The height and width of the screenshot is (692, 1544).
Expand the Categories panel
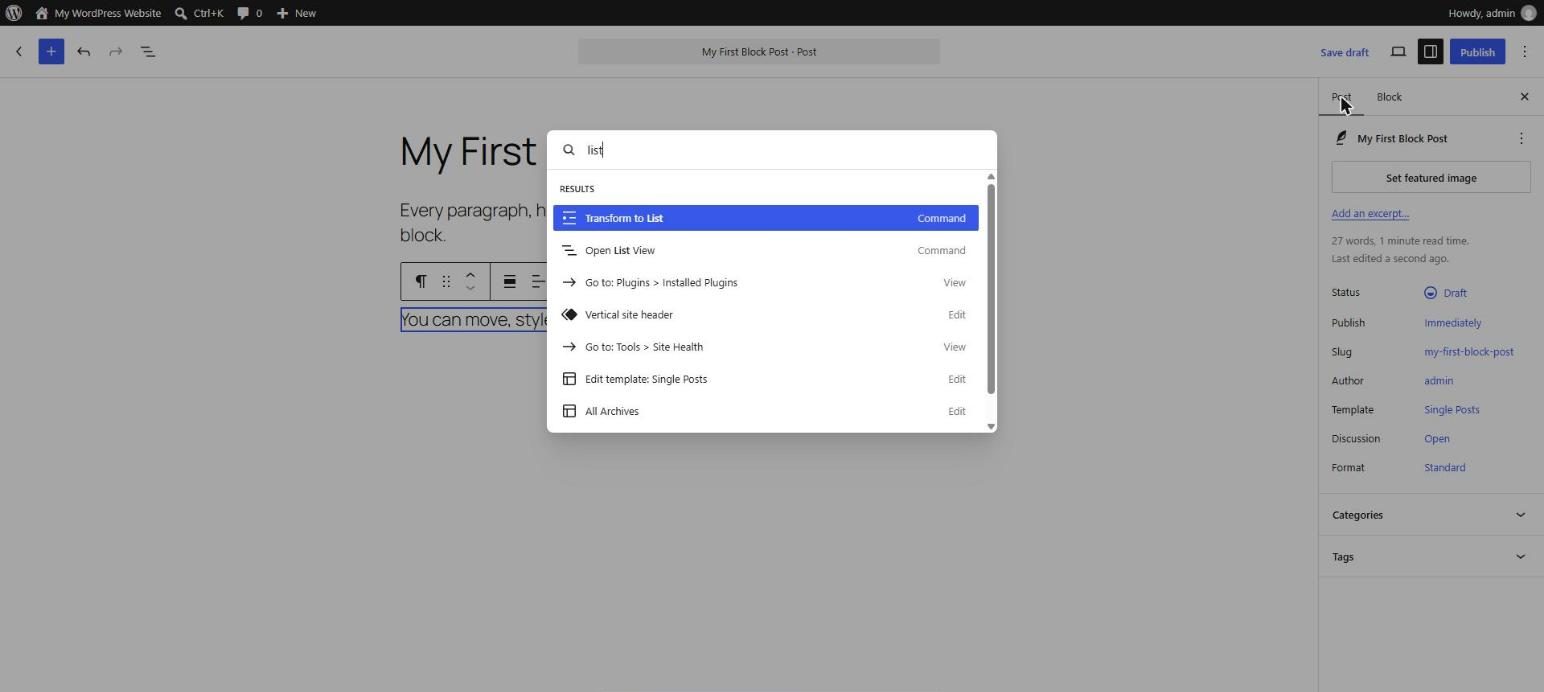click(x=1430, y=515)
